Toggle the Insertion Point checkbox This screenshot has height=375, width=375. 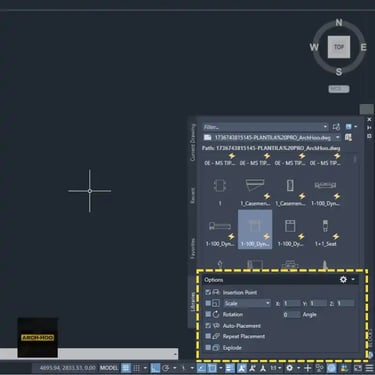tap(208, 292)
